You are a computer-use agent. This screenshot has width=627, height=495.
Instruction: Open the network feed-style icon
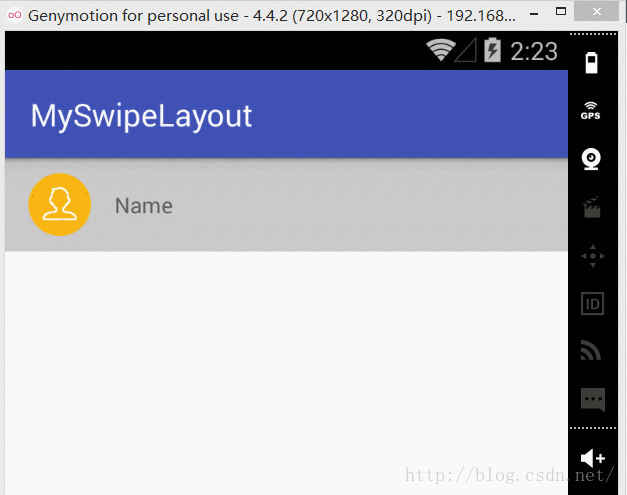[592, 351]
